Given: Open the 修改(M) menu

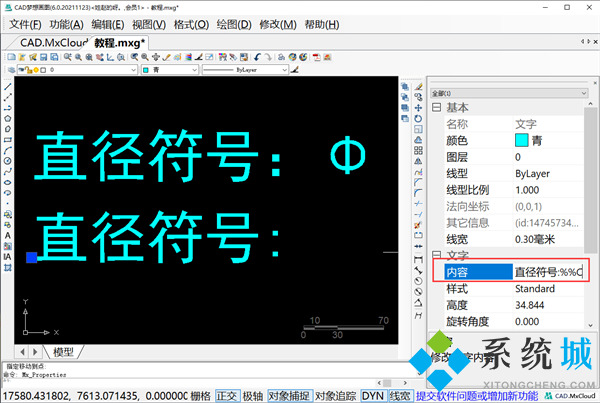Looking at the screenshot, I should pyautogui.click(x=278, y=25).
